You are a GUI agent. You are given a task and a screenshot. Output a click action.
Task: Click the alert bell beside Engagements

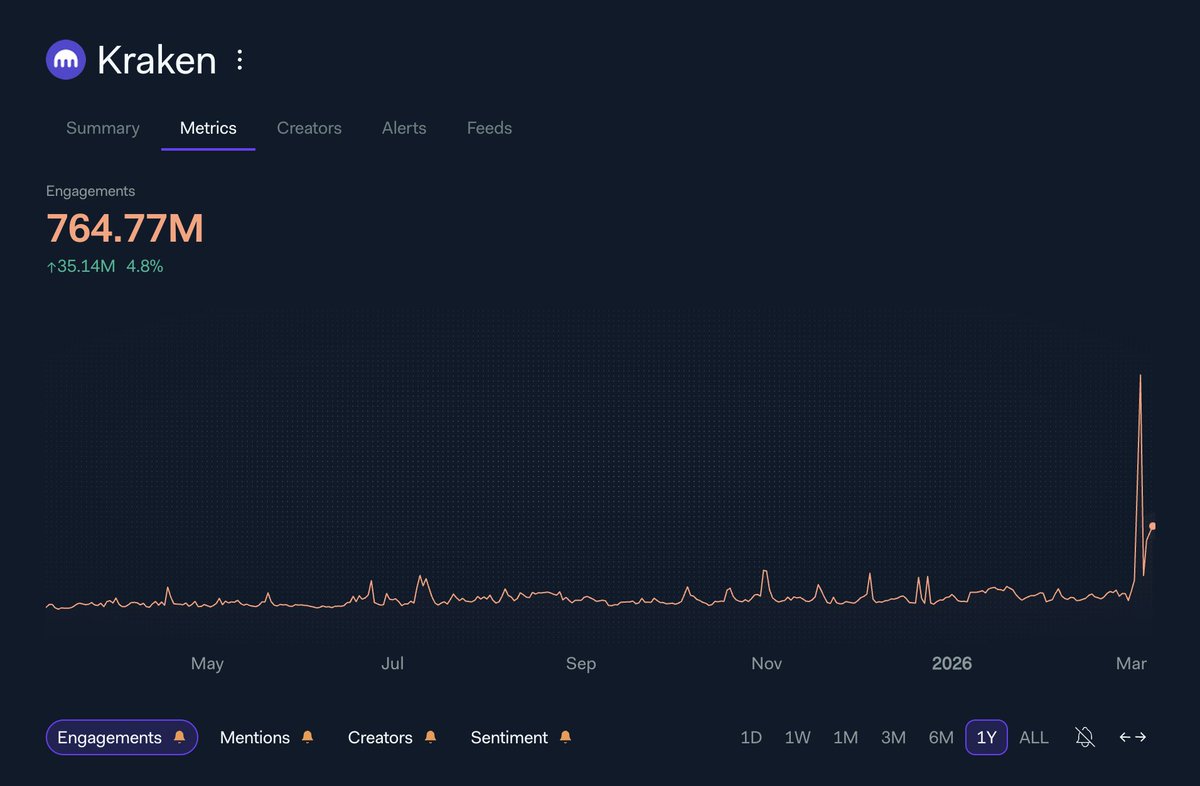[x=178, y=737]
